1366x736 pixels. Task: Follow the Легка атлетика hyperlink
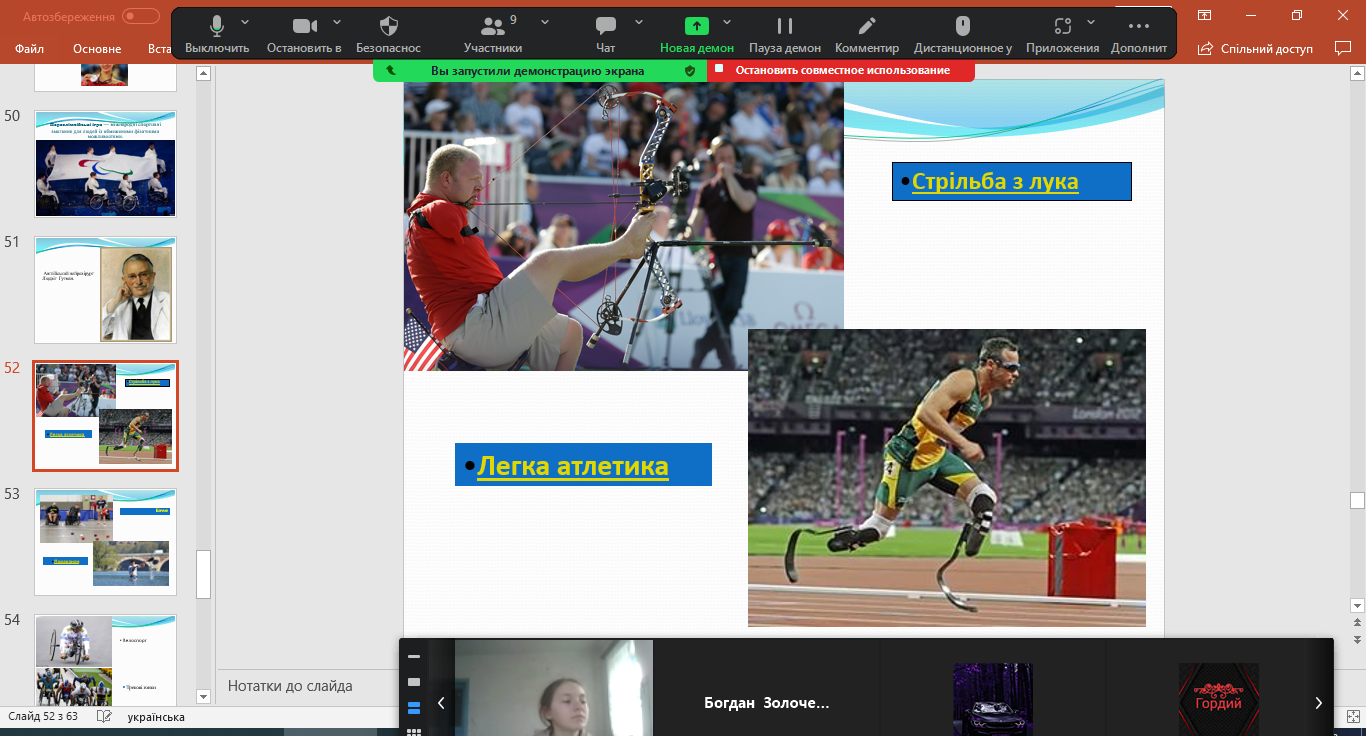572,466
